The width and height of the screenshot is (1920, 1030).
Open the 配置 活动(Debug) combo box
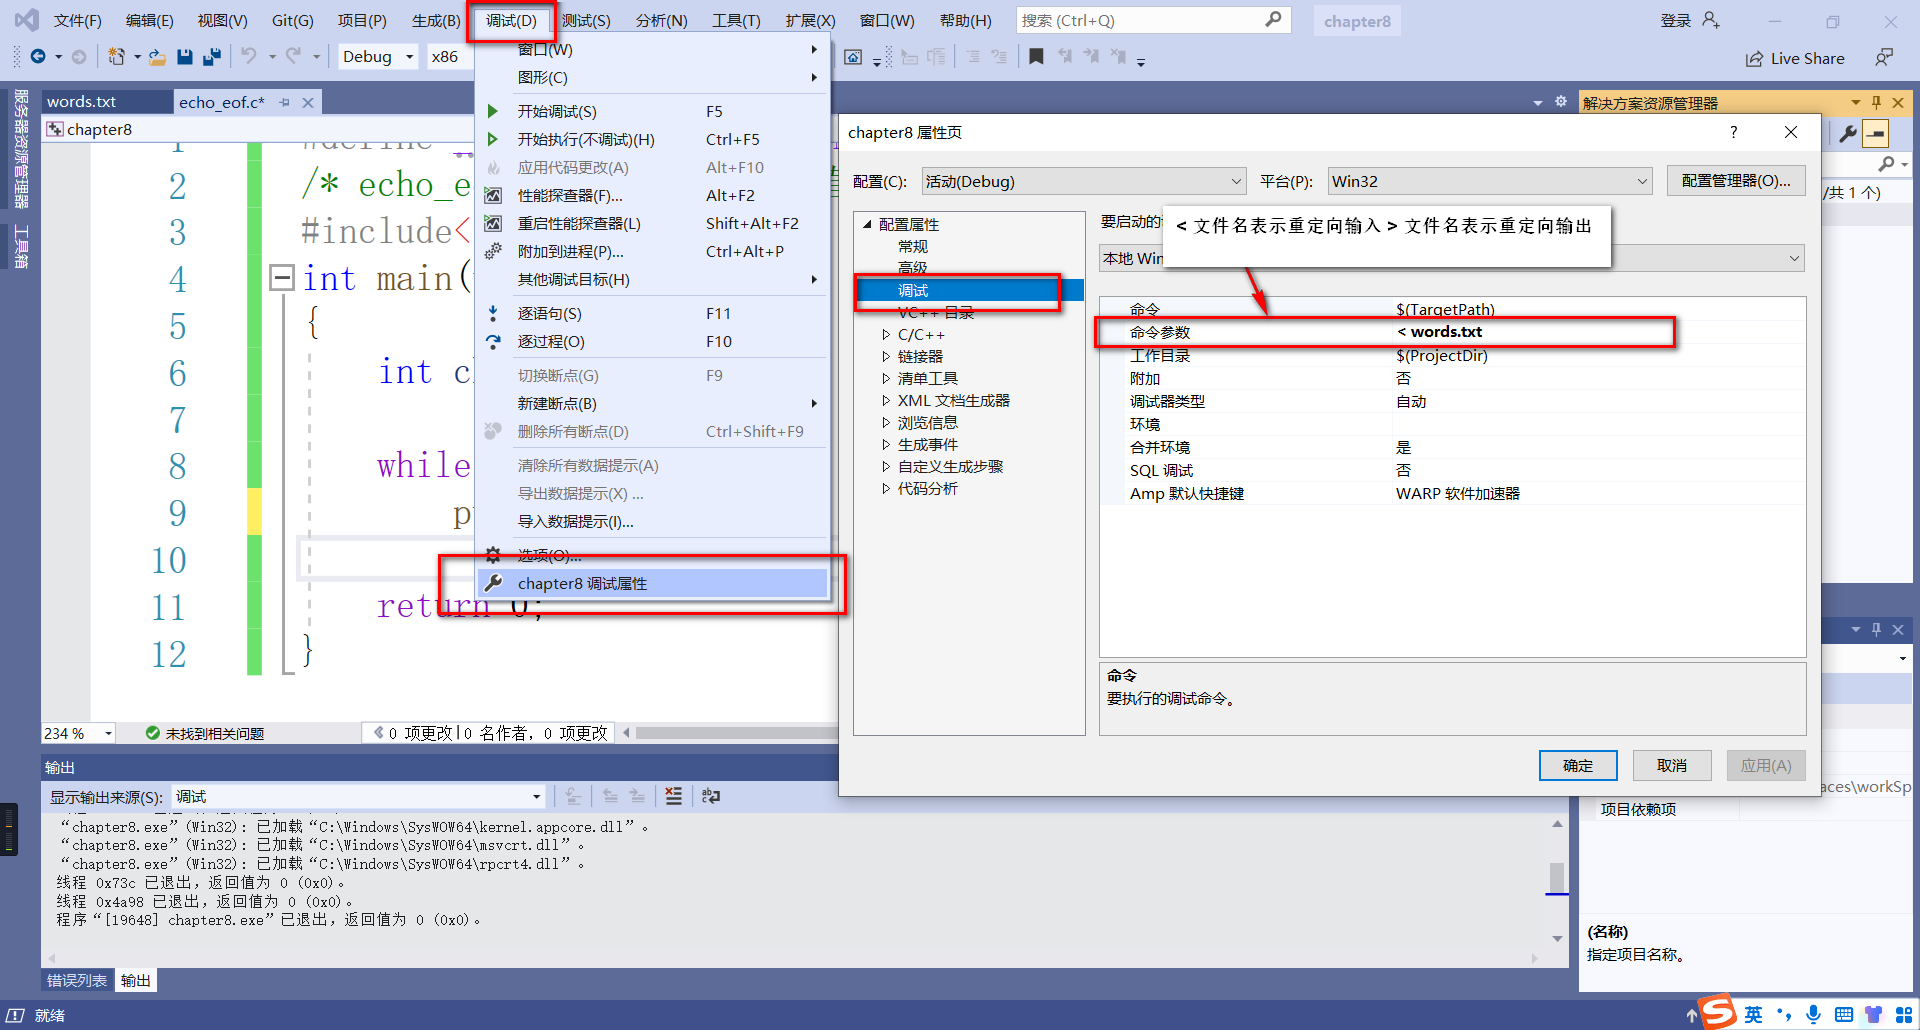pyautogui.click(x=1084, y=181)
